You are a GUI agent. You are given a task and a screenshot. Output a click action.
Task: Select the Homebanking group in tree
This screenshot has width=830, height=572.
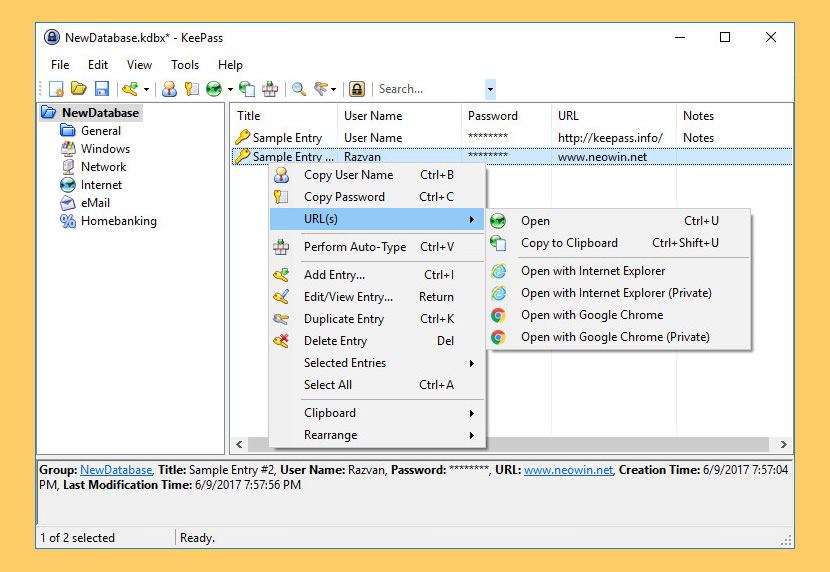click(119, 221)
